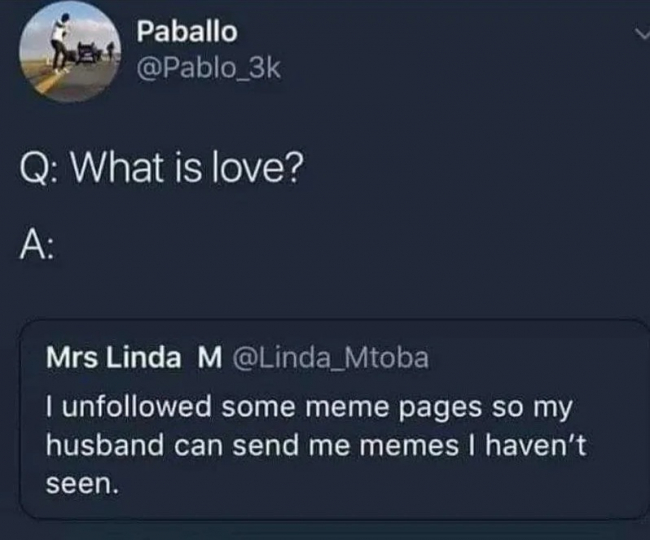Click the 'Q:' prefix of the tweet
Viewport: 650px width, 540px height.
click(x=39, y=168)
